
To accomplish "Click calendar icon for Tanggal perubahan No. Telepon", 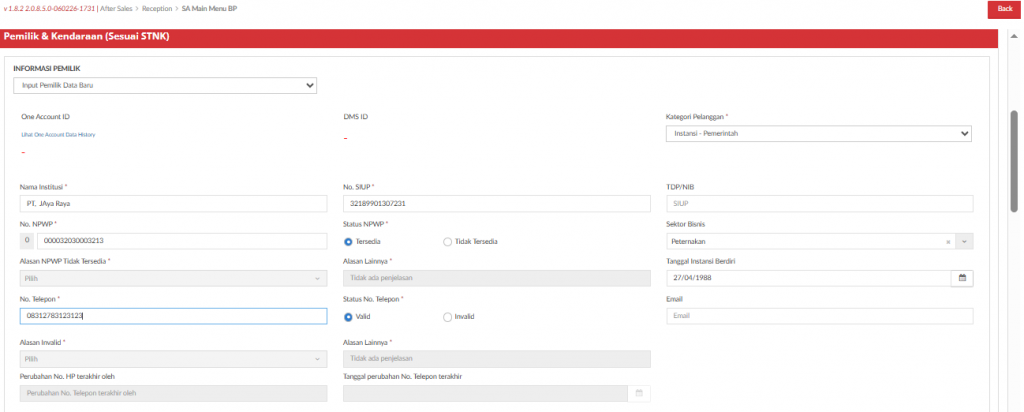I will [639, 393].
